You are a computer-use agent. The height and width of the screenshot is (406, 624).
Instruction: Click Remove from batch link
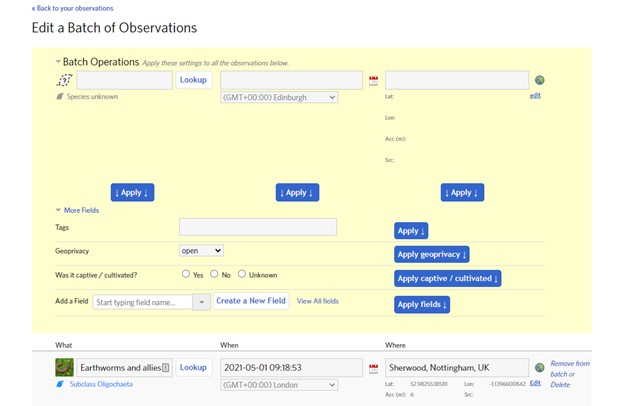(x=570, y=368)
